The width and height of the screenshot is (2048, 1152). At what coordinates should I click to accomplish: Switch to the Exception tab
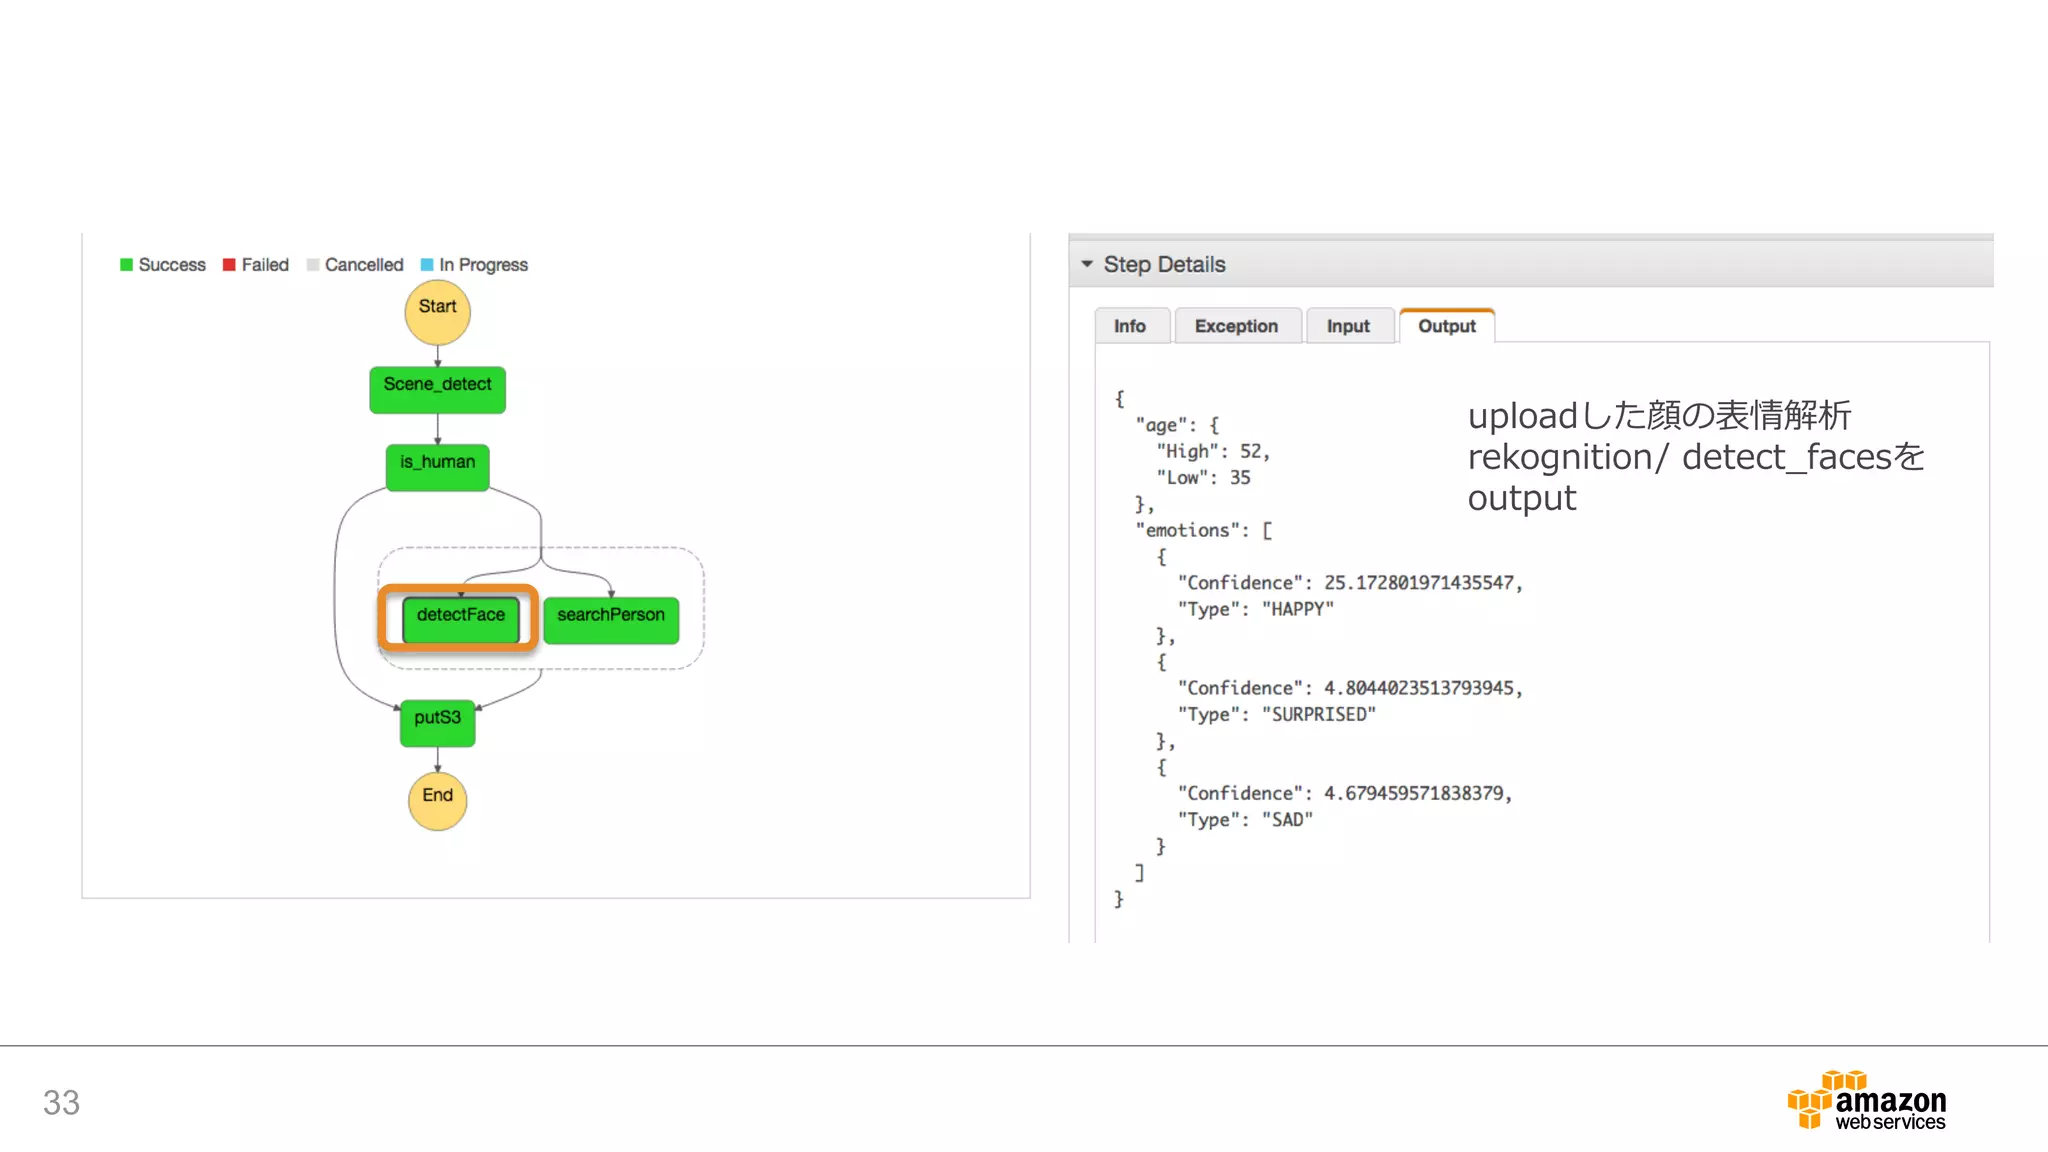(x=1236, y=326)
